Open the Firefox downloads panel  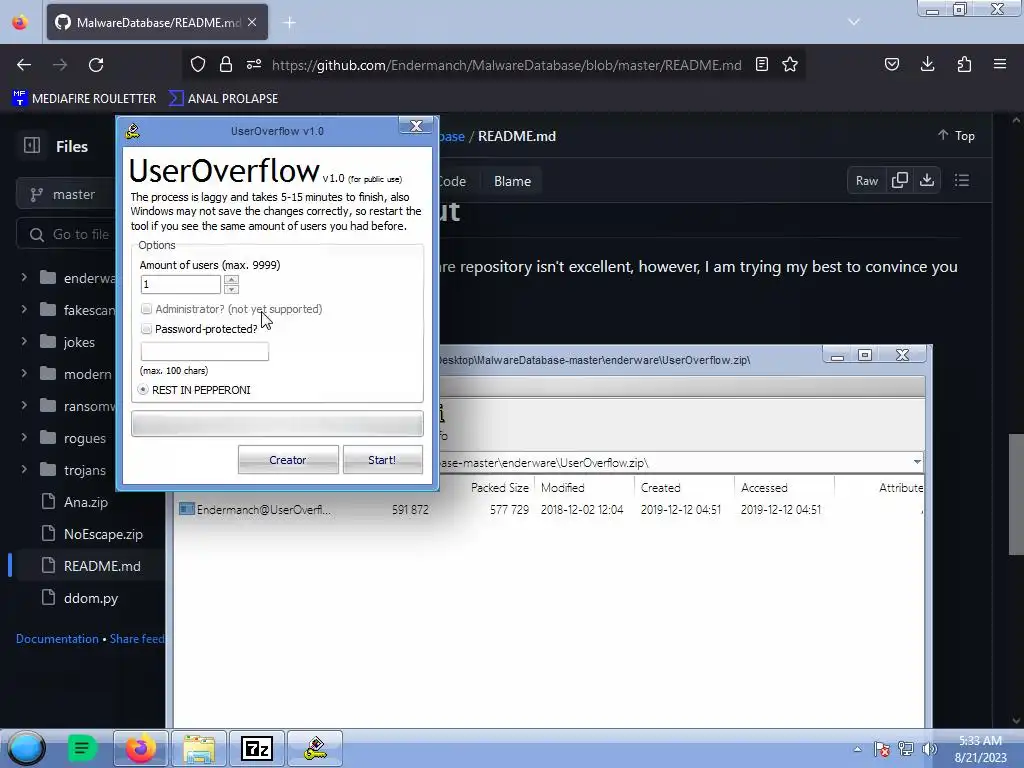click(x=927, y=64)
